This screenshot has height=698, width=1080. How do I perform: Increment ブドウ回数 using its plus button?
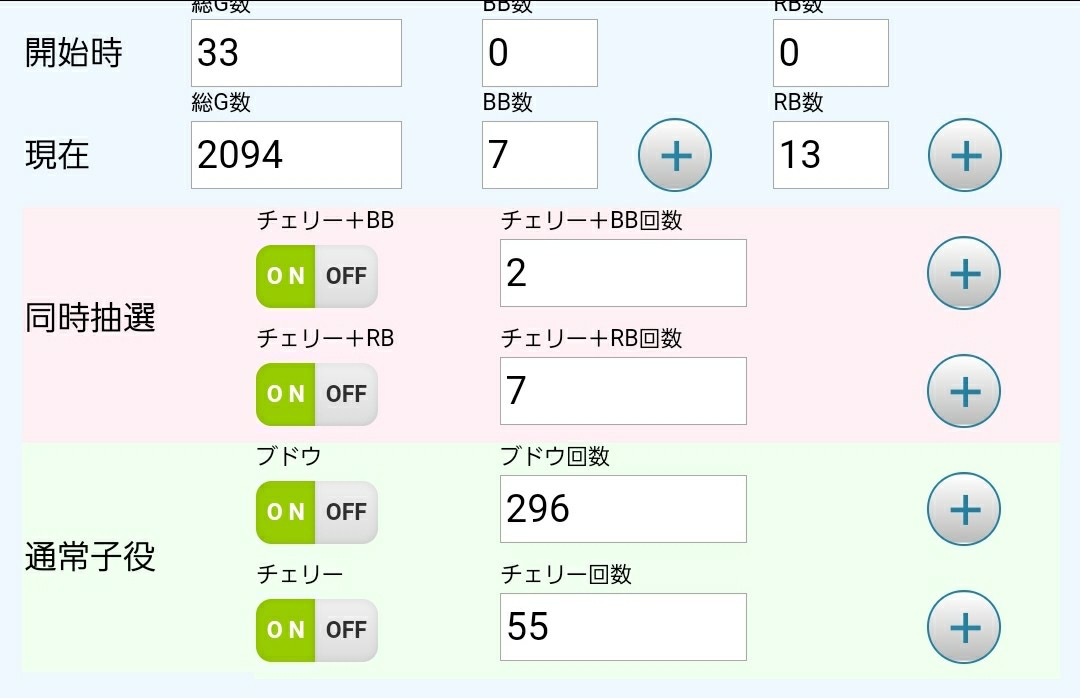pos(963,508)
